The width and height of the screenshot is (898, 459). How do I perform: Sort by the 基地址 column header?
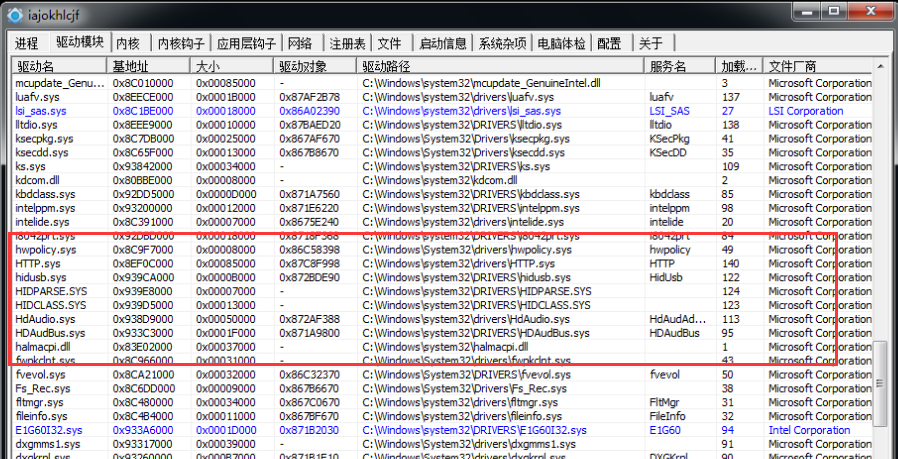[x=149, y=66]
